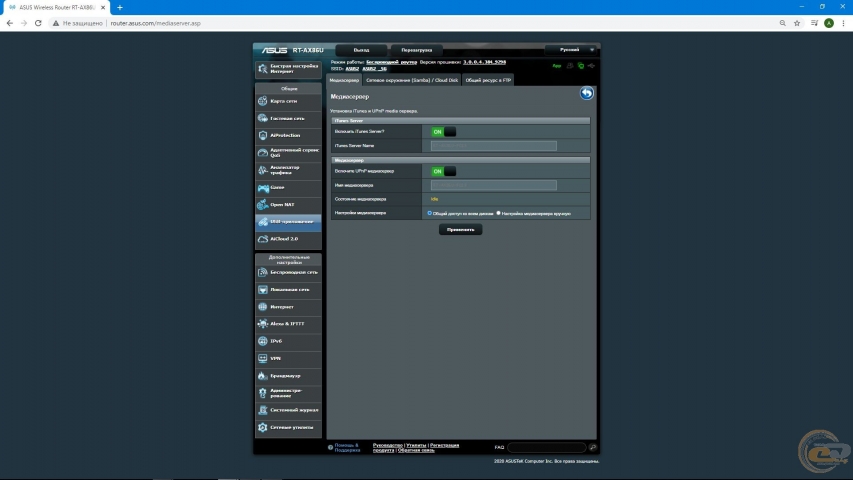The width and height of the screenshot is (853, 480).
Task: Click the browser address bar URL
Action: (156, 23)
